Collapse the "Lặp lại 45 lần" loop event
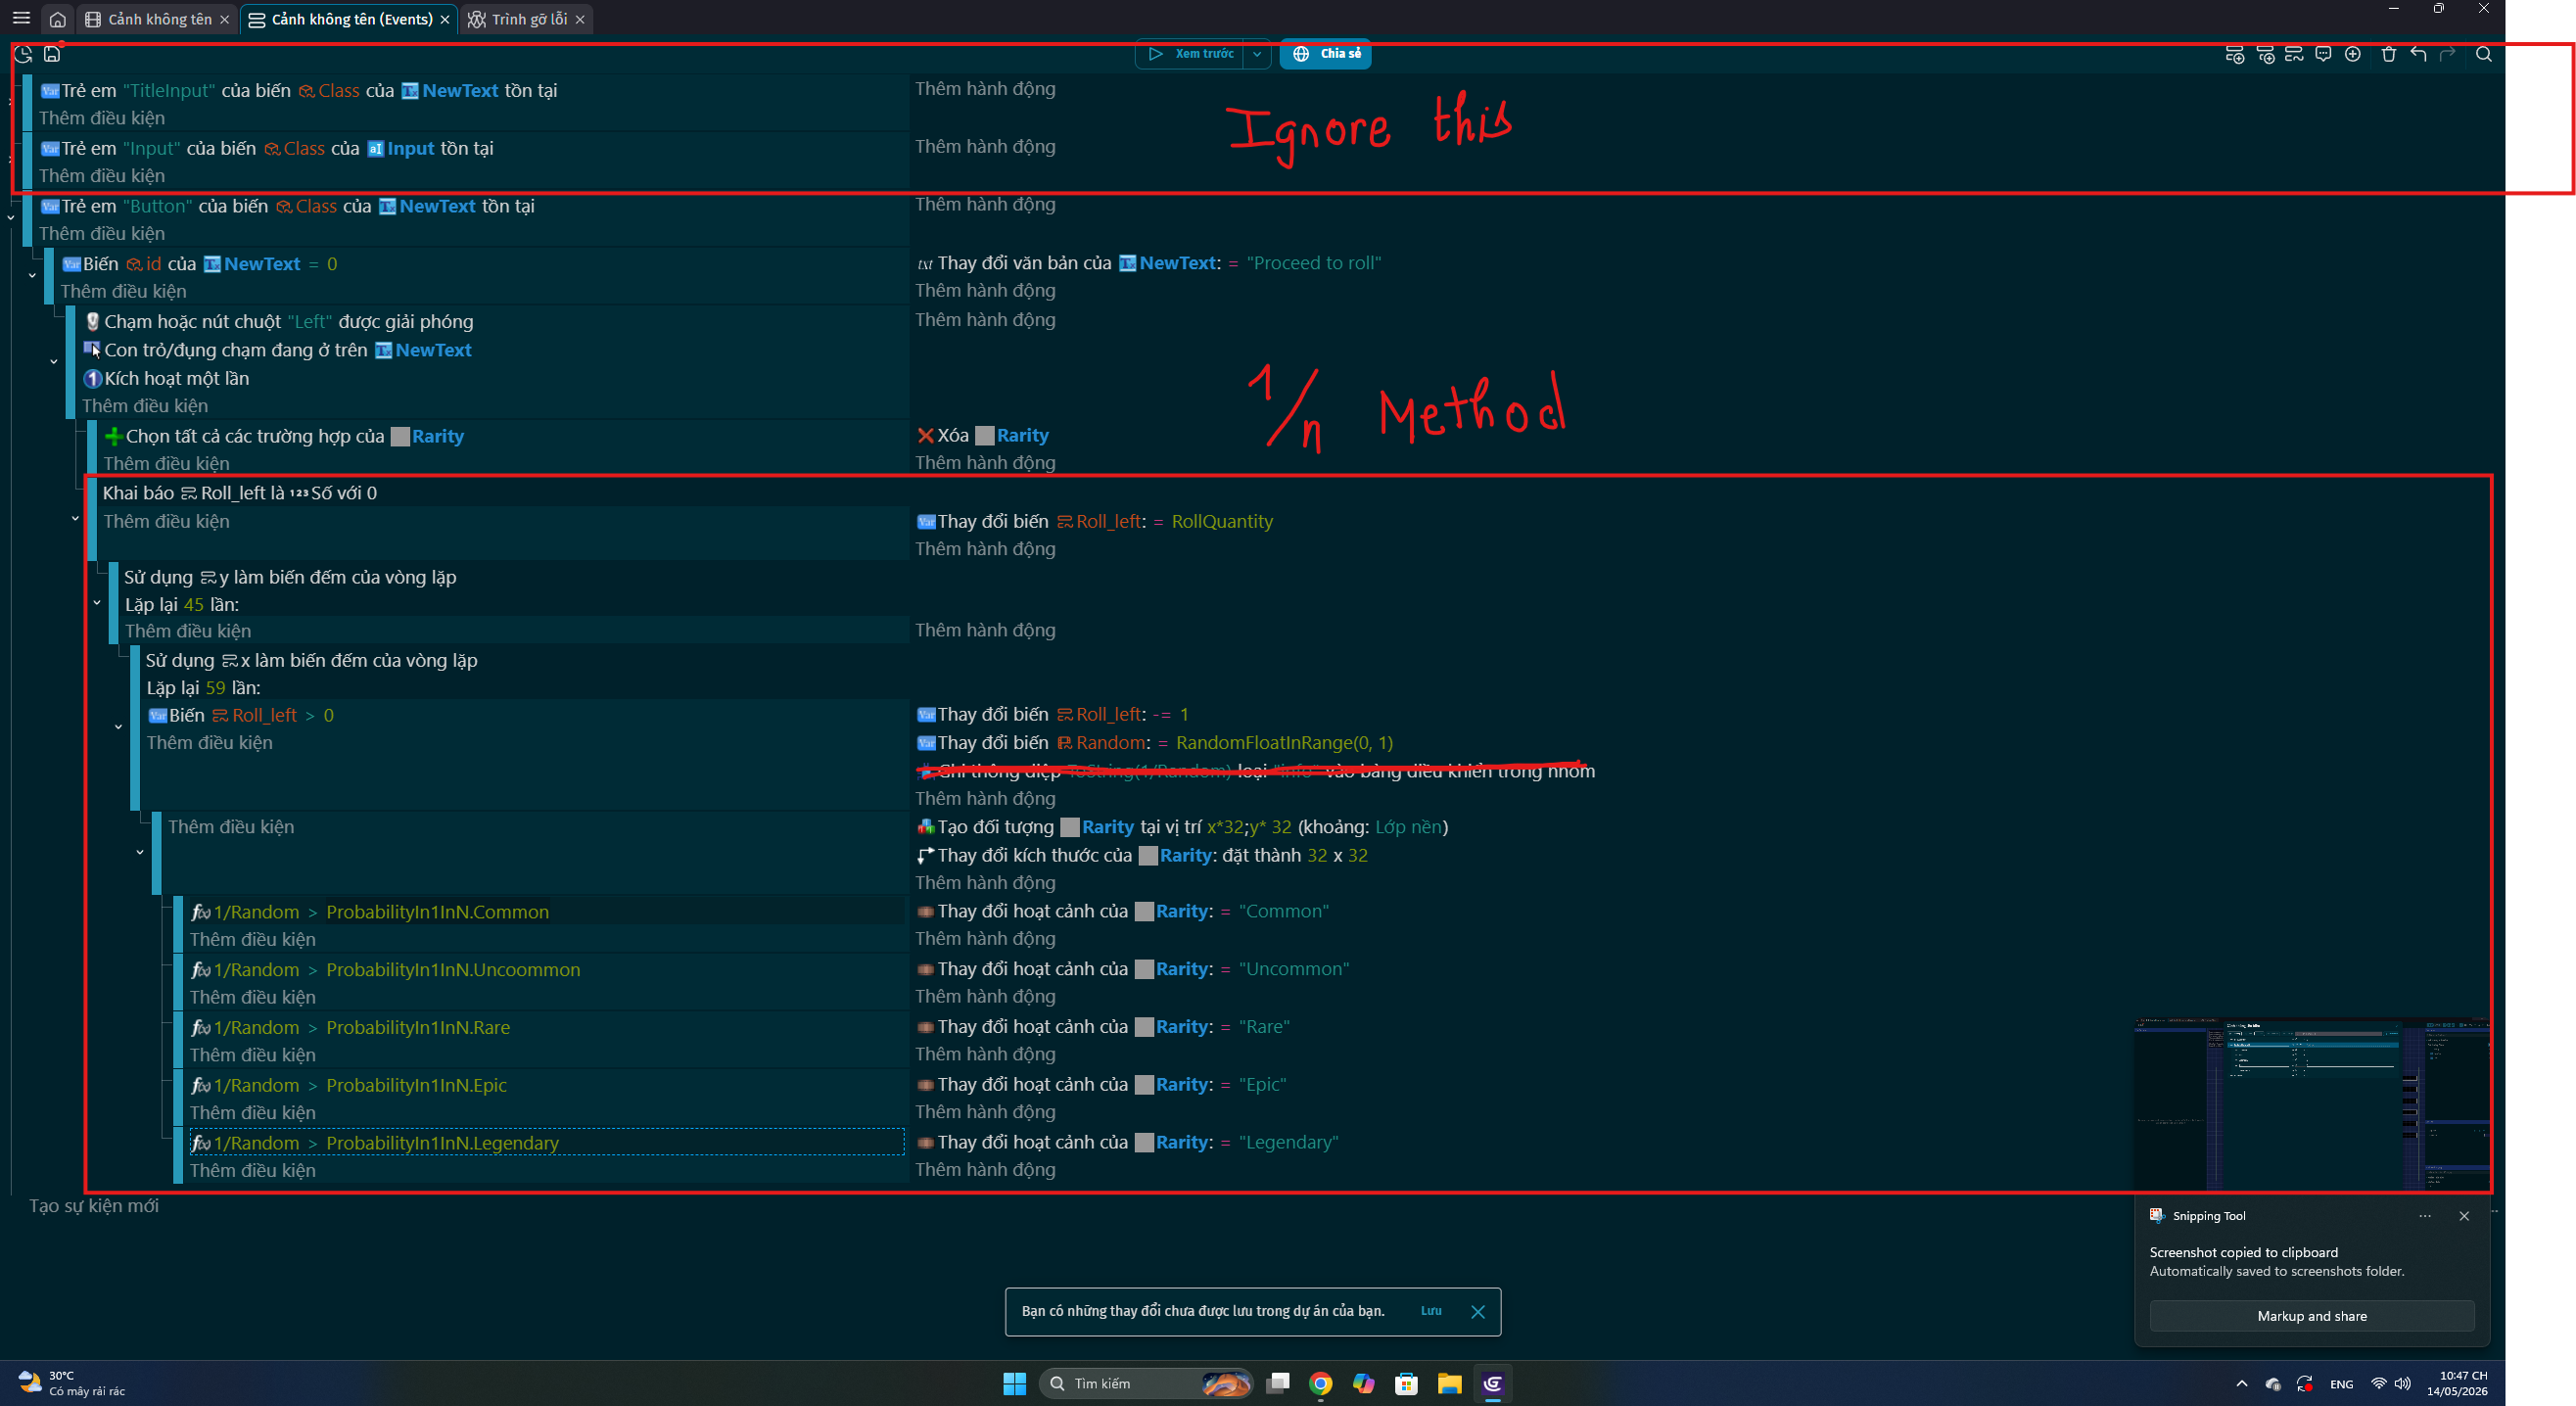 pyautogui.click(x=97, y=603)
